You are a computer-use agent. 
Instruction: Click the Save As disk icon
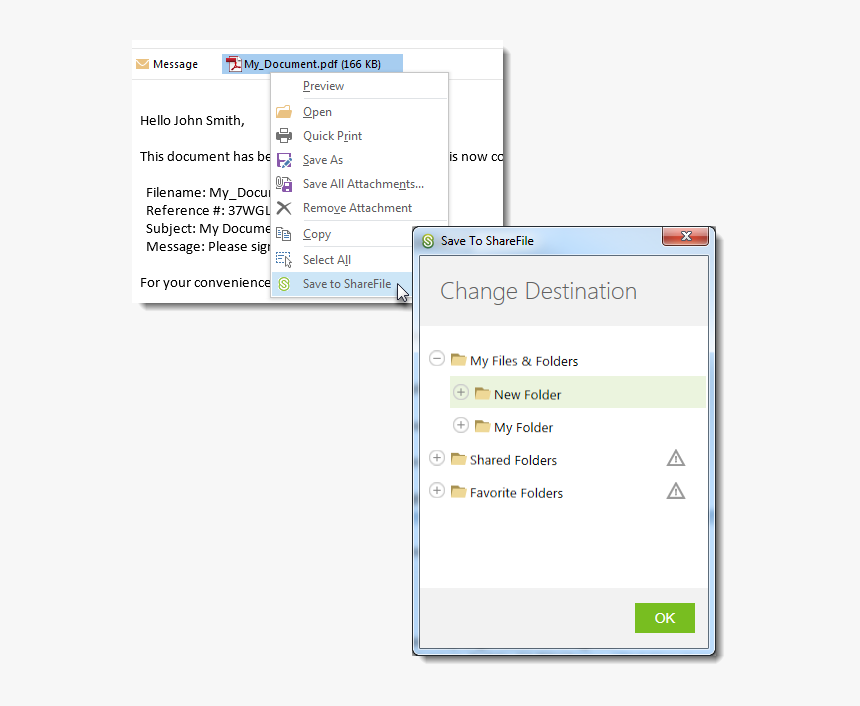[284, 160]
